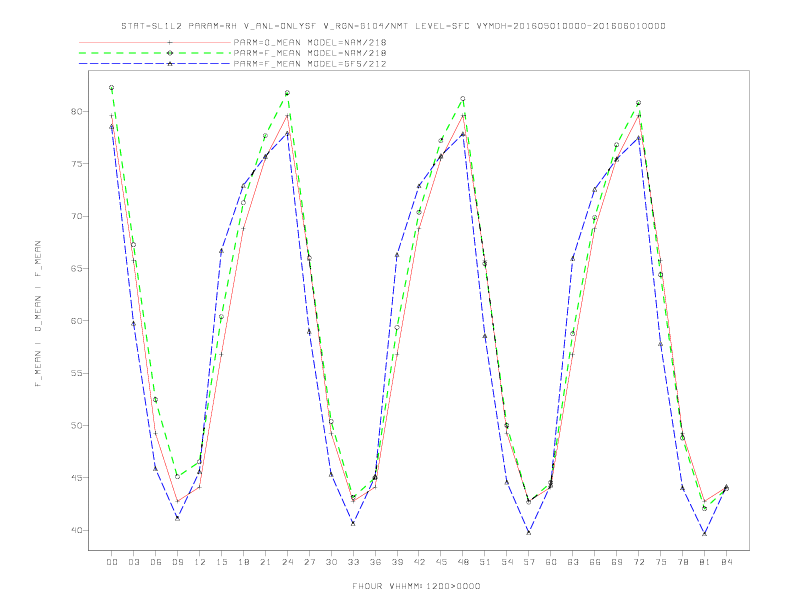Click y-axis tick label 75

click(x=76, y=164)
